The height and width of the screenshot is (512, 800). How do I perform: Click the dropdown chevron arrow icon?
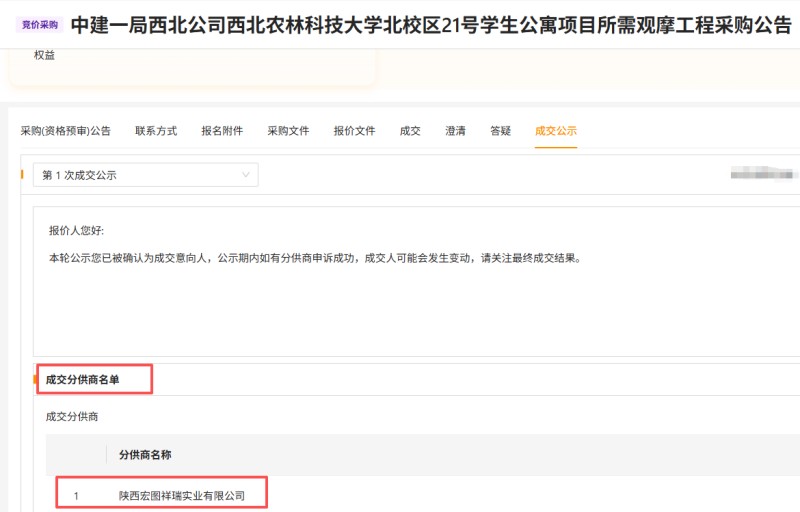(x=245, y=175)
